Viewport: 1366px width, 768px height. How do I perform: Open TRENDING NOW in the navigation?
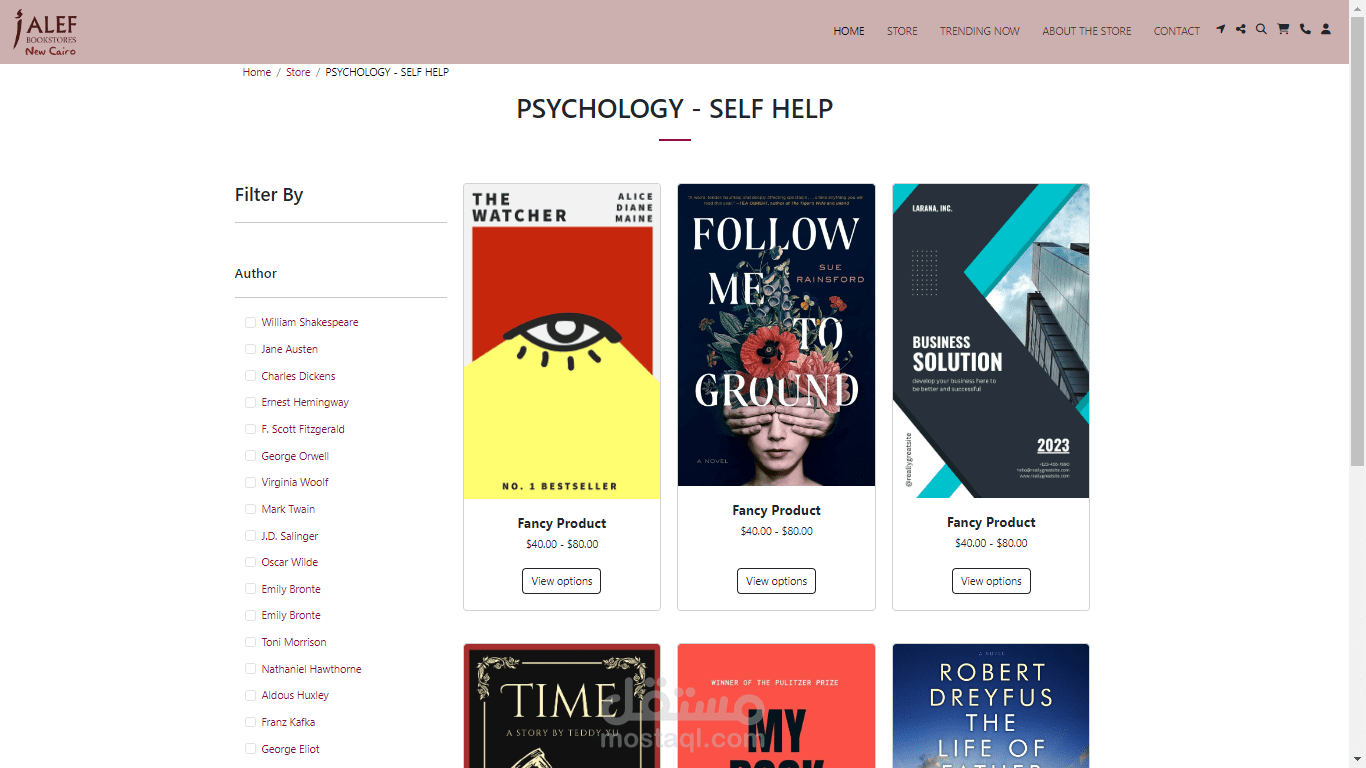(x=980, y=31)
